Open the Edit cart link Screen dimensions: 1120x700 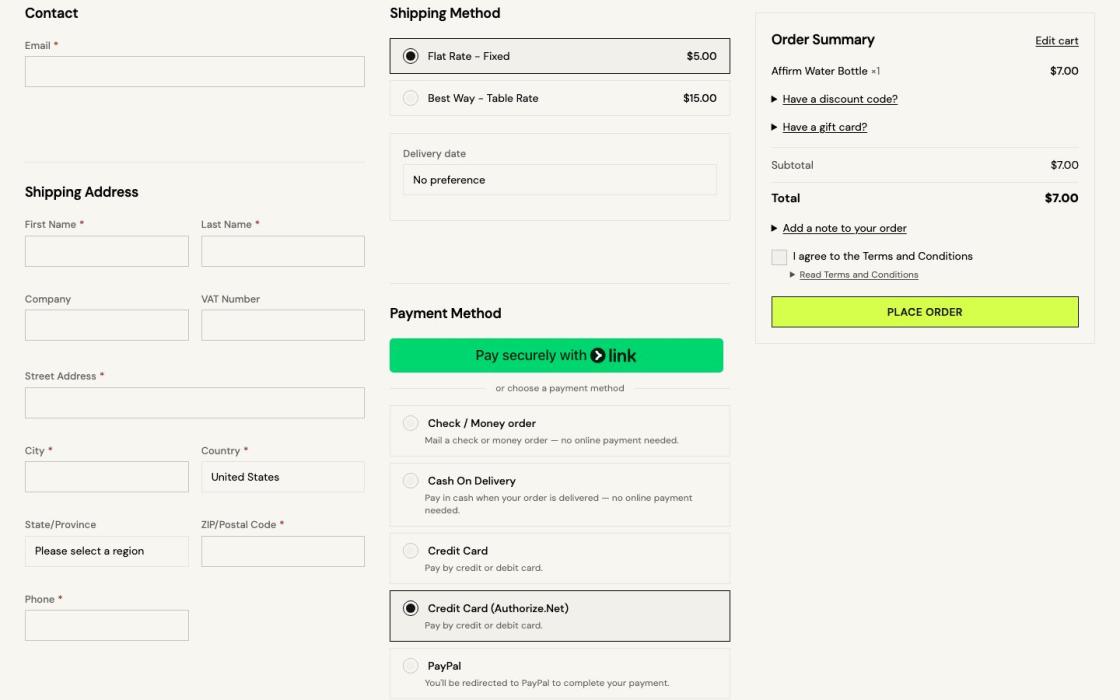tap(1057, 41)
